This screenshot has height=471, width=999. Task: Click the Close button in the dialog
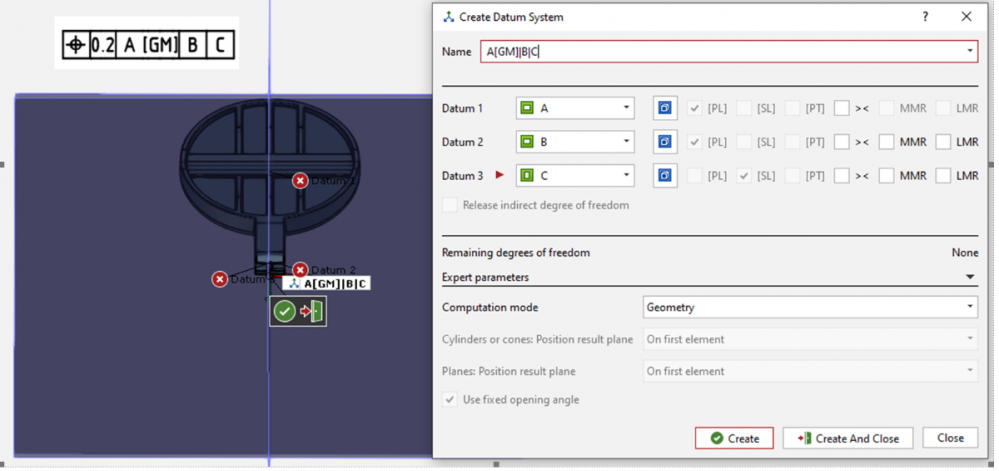pyautogui.click(x=950, y=438)
